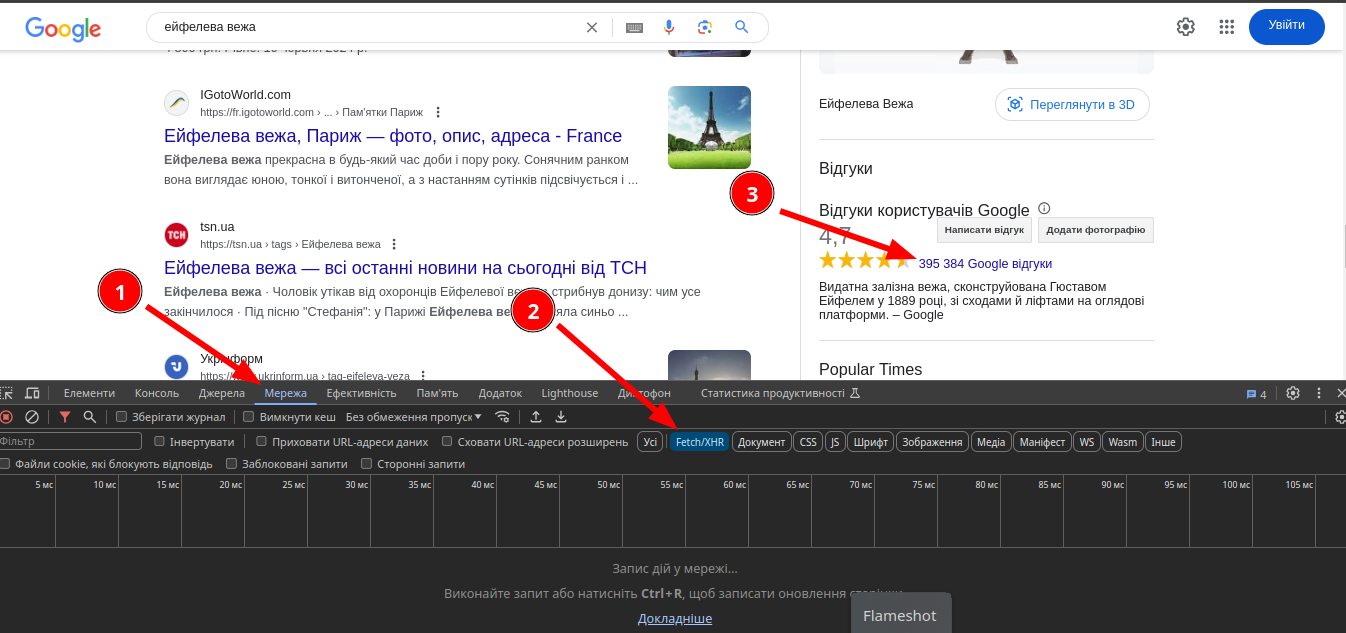
Task: Open DevTools settings gear
Action: (1293, 393)
